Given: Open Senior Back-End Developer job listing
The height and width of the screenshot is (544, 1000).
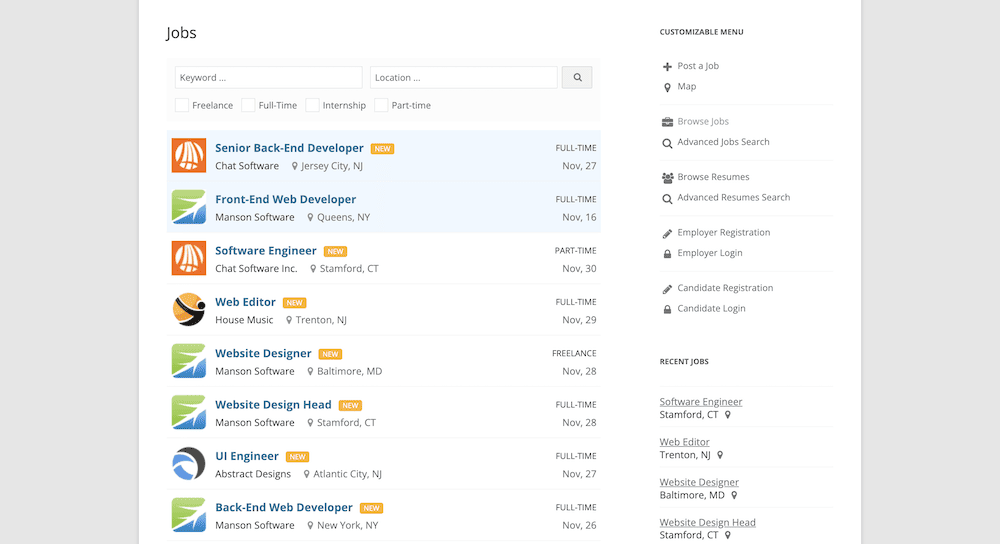Looking at the screenshot, I should tap(289, 148).
